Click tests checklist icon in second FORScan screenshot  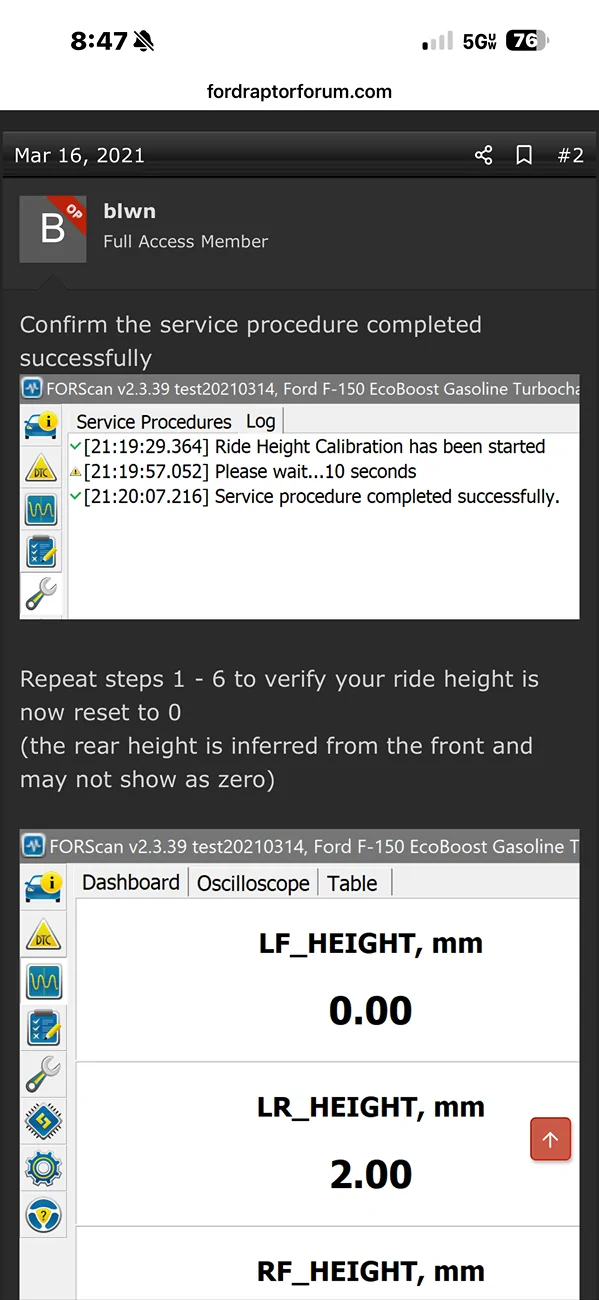(x=43, y=1027)
